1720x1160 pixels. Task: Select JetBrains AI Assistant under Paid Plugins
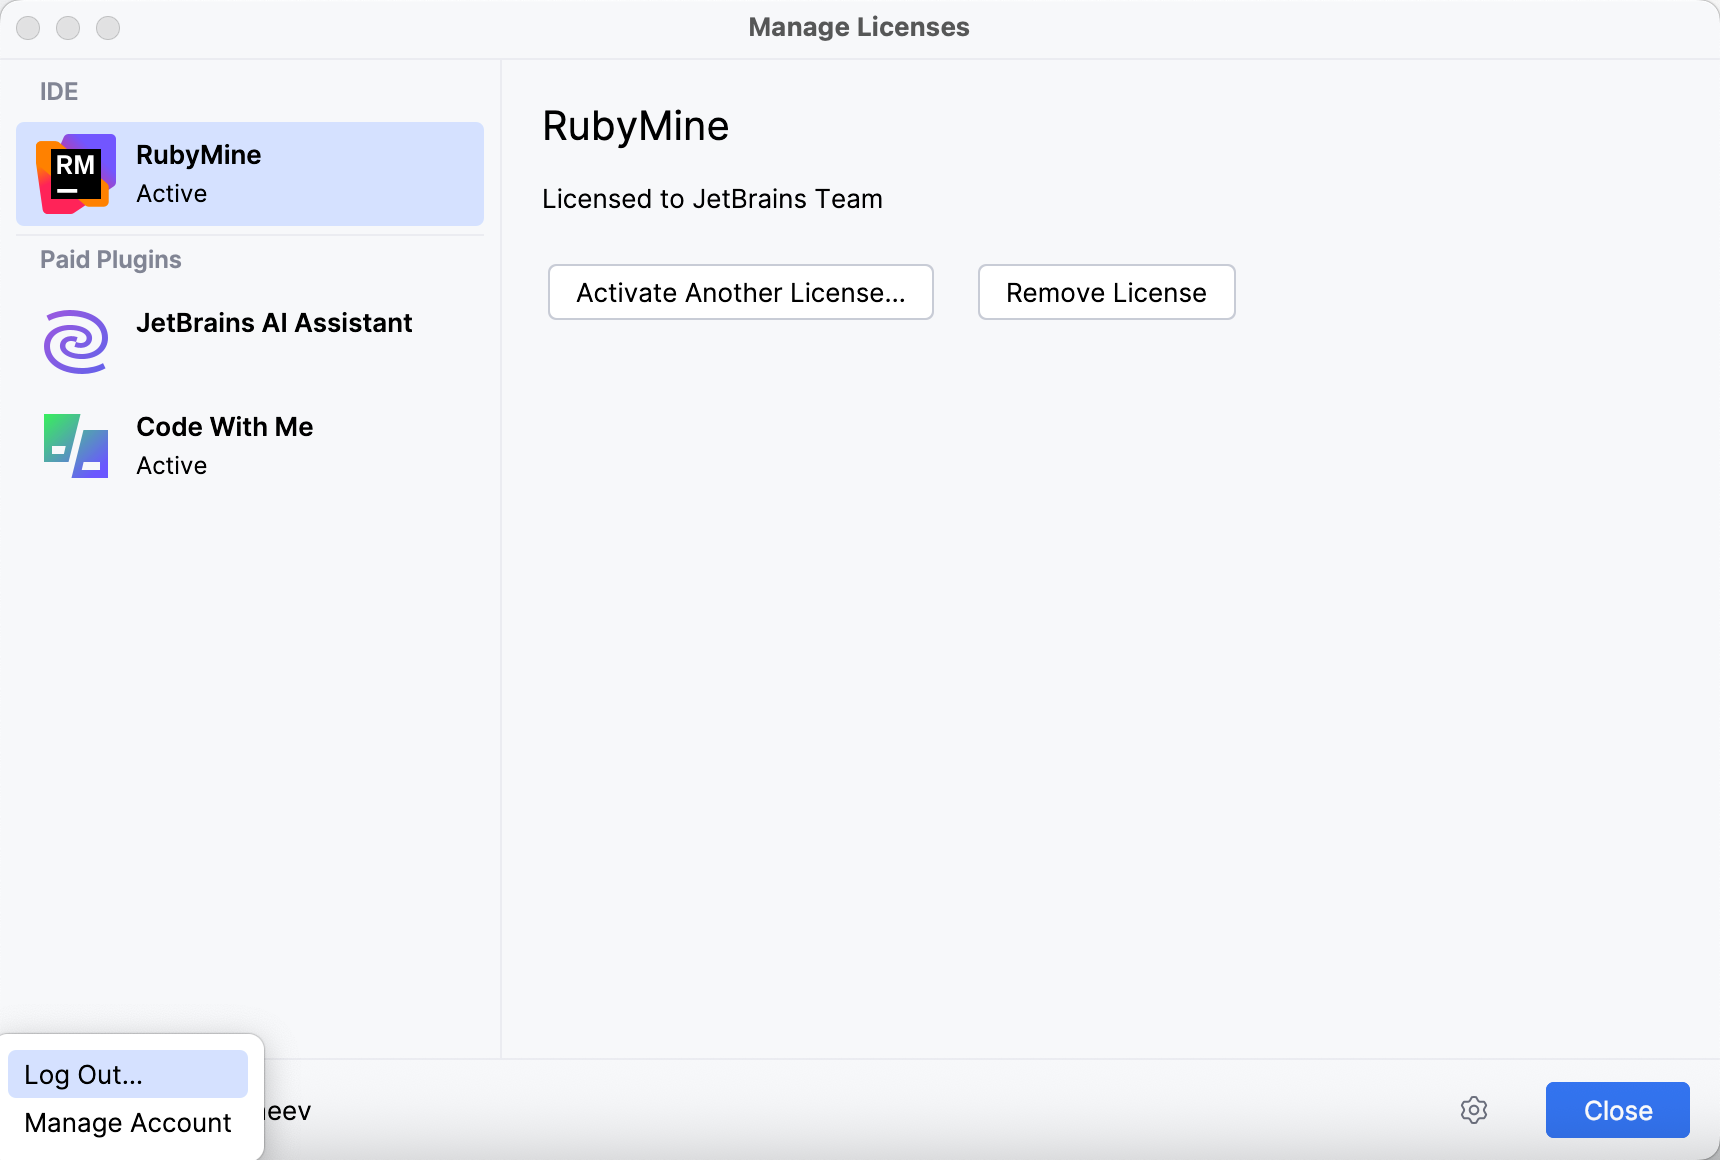click(274, 322)
